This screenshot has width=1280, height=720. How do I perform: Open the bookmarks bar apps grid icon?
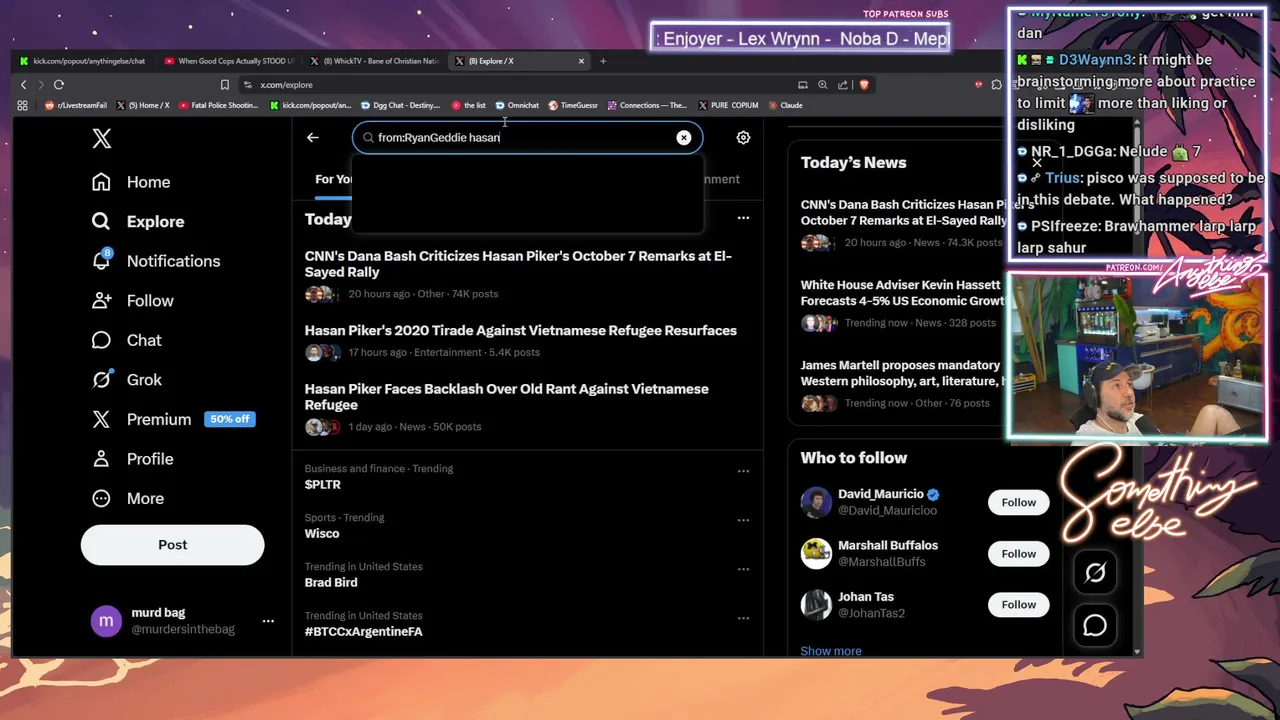22,105
